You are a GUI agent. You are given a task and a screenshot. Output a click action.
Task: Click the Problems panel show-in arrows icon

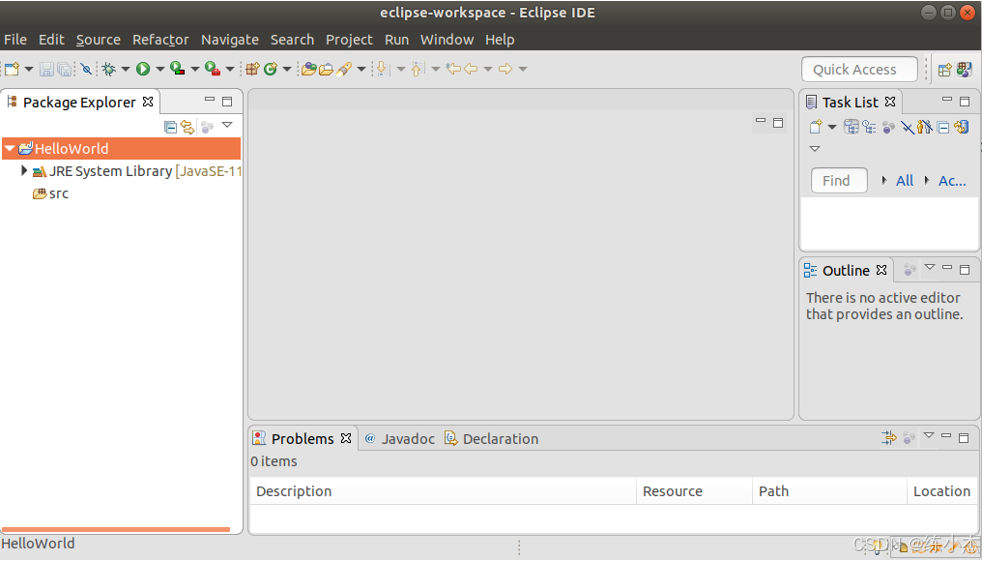coord(889,438)
